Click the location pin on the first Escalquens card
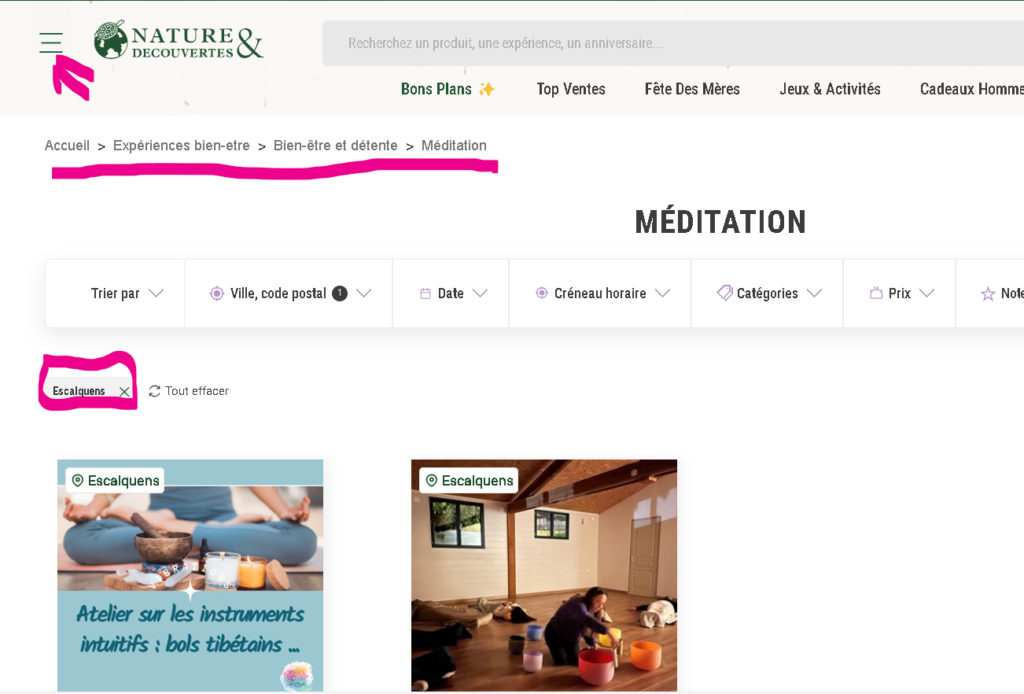1024x694 pixels. click(x=78, y=481)
